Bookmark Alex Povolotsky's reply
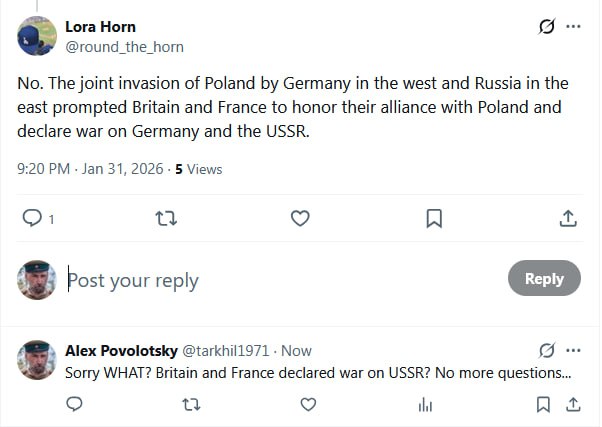The width and height of the screenshot is (602, 427). pyautogui.click(x=543, y=404)
